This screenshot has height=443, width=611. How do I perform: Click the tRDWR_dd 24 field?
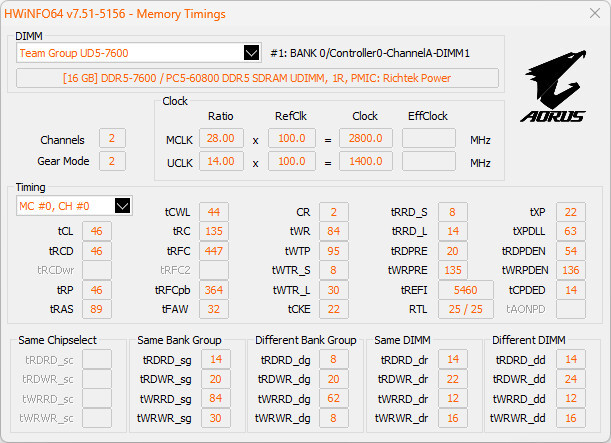tap(571, 379)
